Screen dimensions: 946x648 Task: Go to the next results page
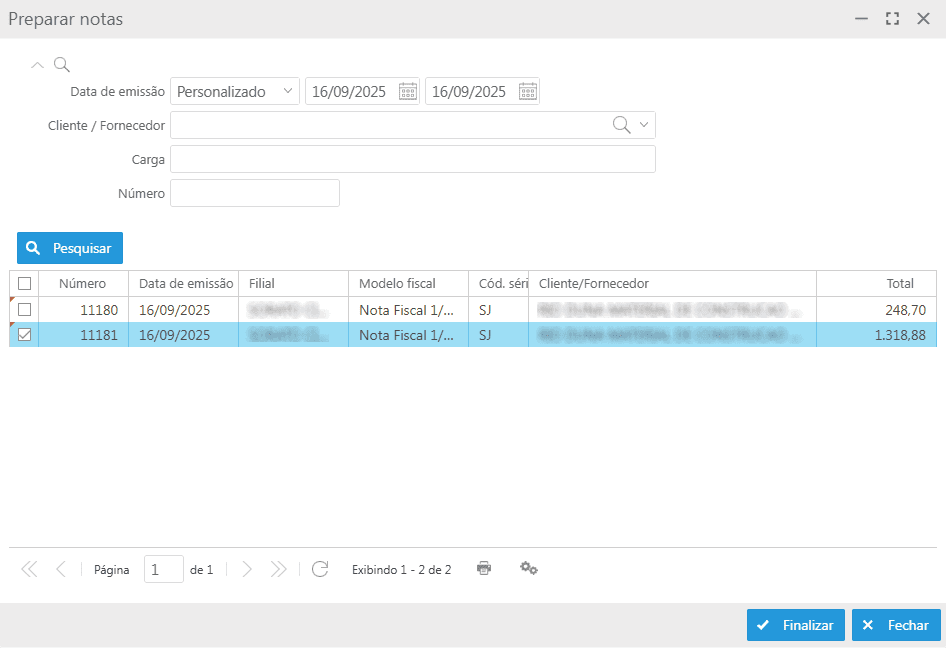247,569
